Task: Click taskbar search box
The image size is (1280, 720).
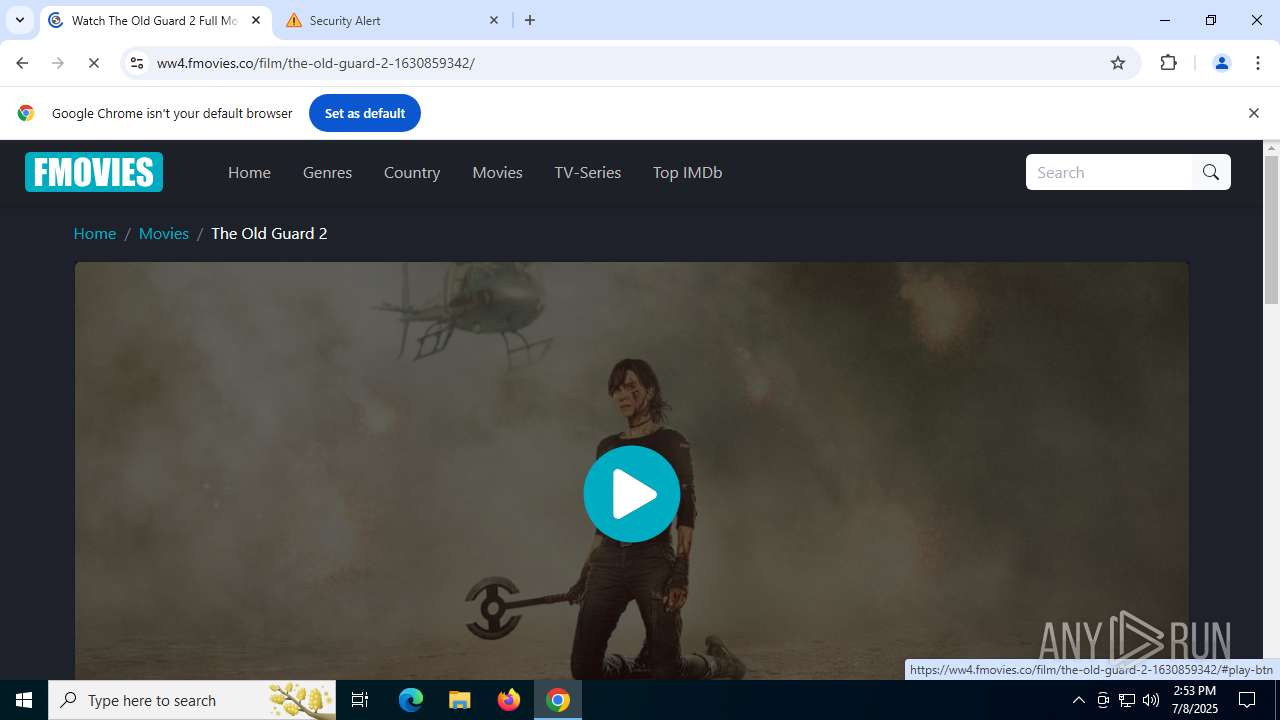Action: click(193, 700)
